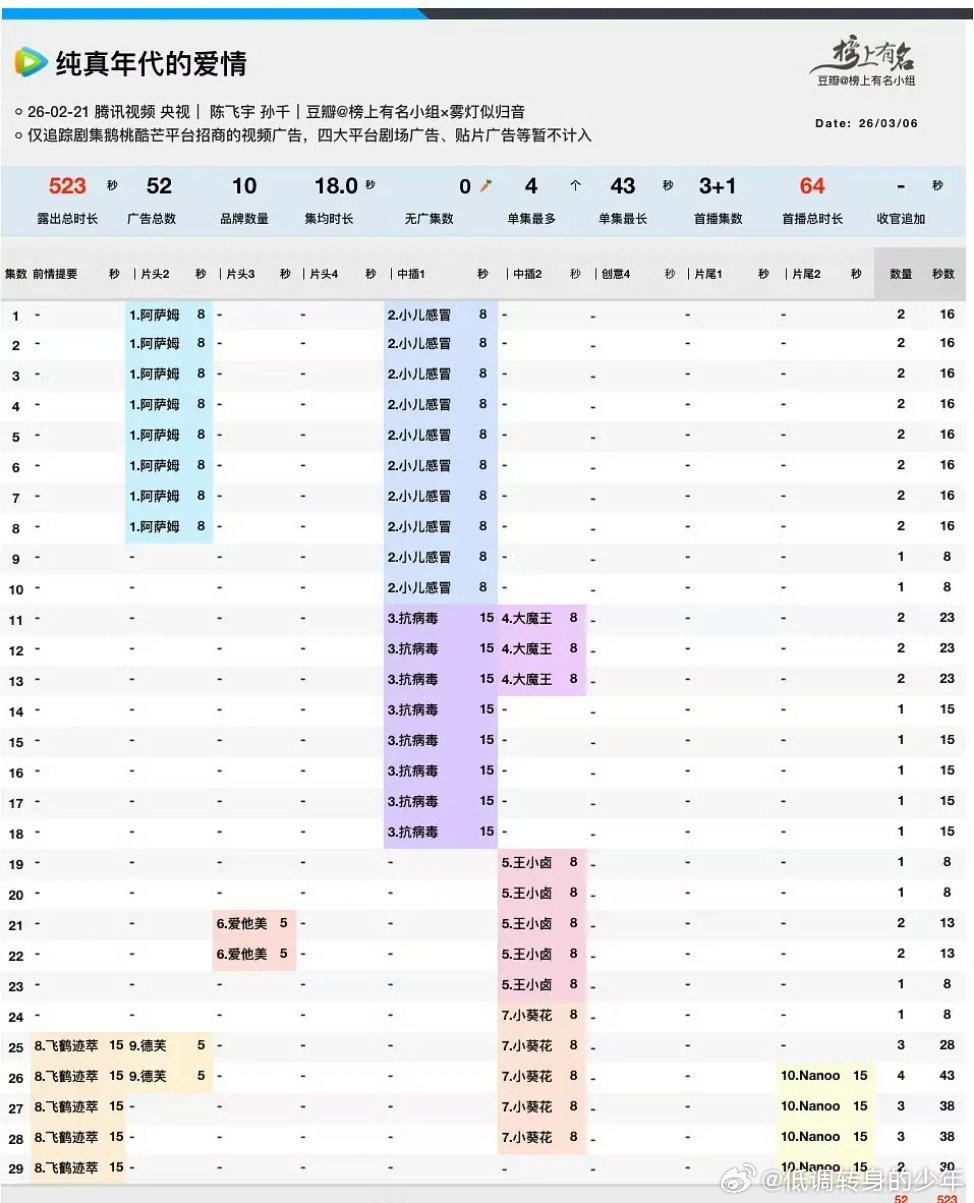974x1203 pixels.
Task: Click 1.阿萨姆 in episode 1 row
Action: click(154, 314)
